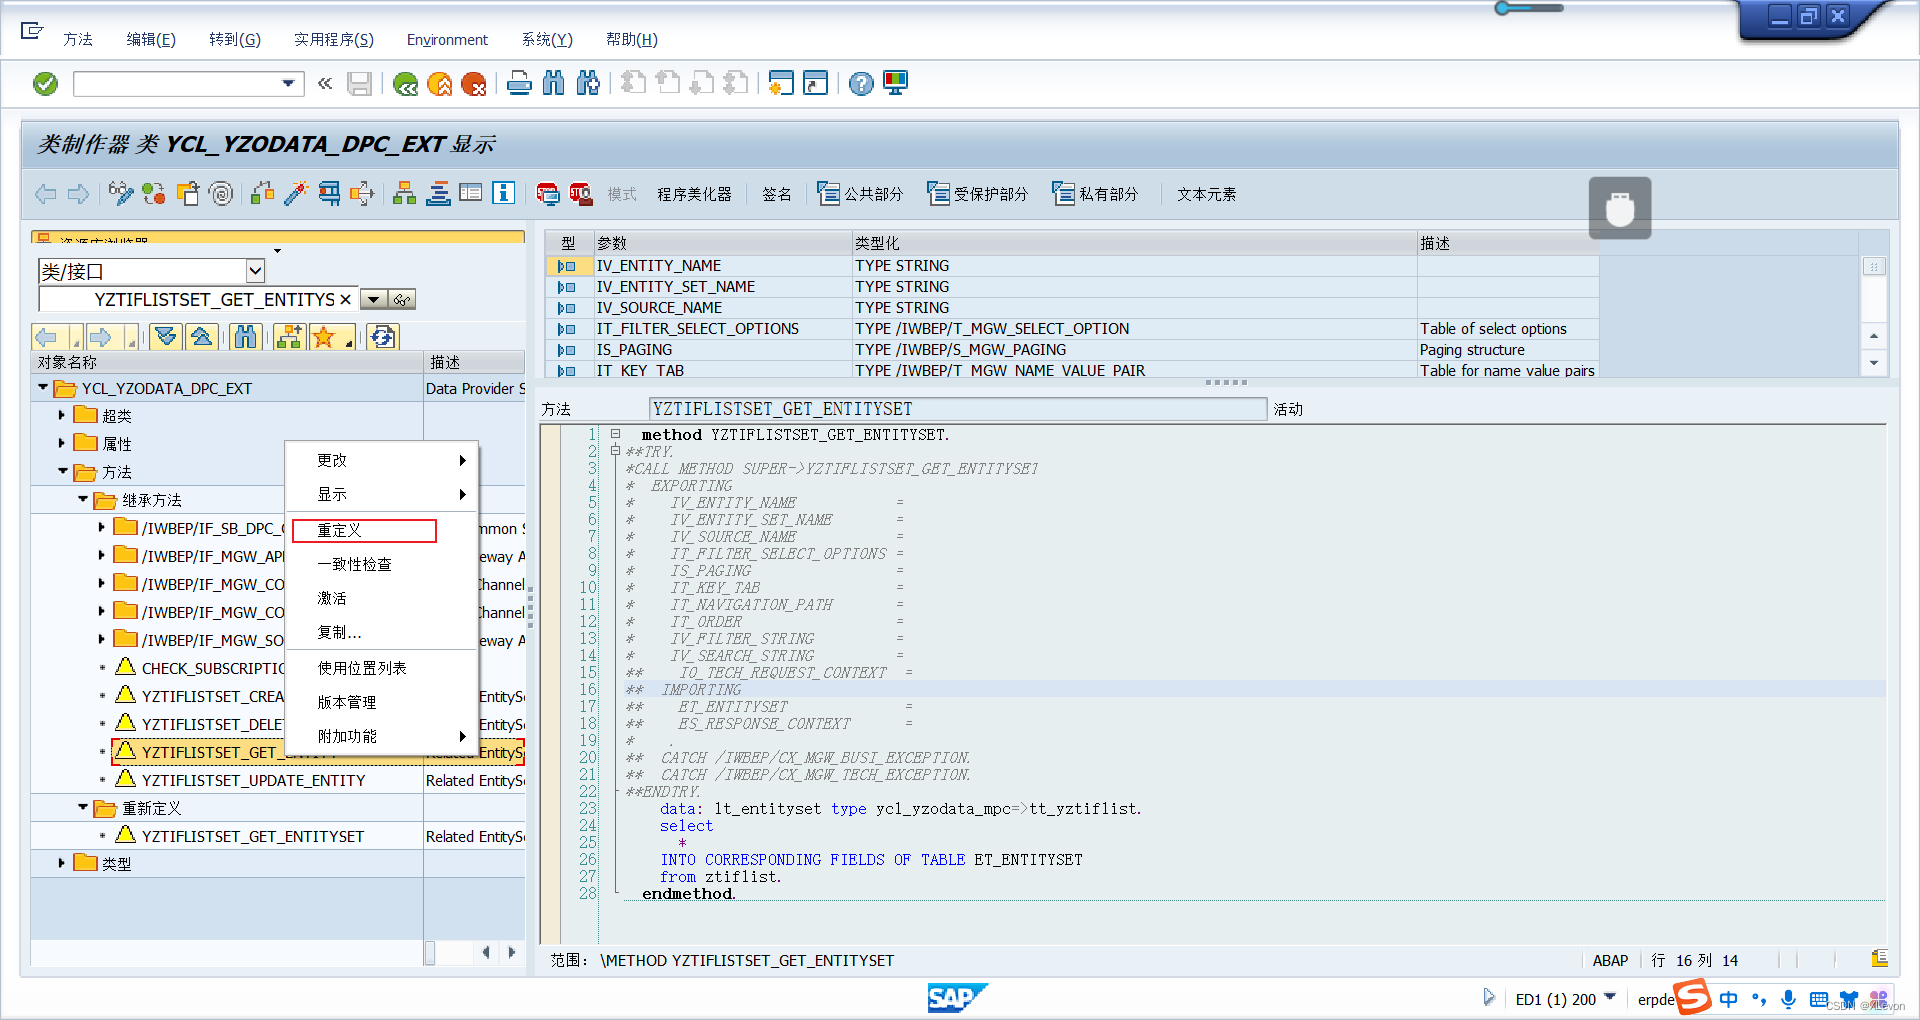Click the SAP menu corner icon
This screenshot has width=1920, height=1020.
point(32,31)
